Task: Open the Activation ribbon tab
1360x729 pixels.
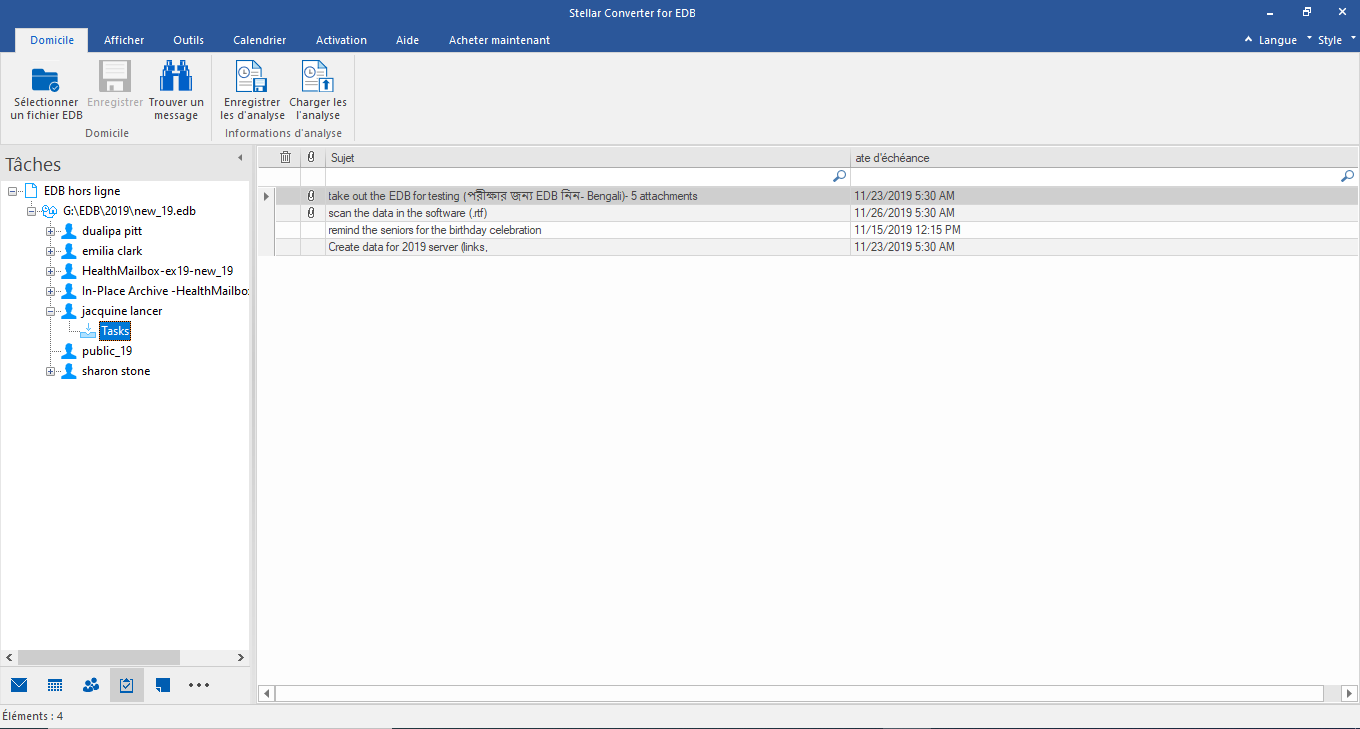Action: point(341,40)
